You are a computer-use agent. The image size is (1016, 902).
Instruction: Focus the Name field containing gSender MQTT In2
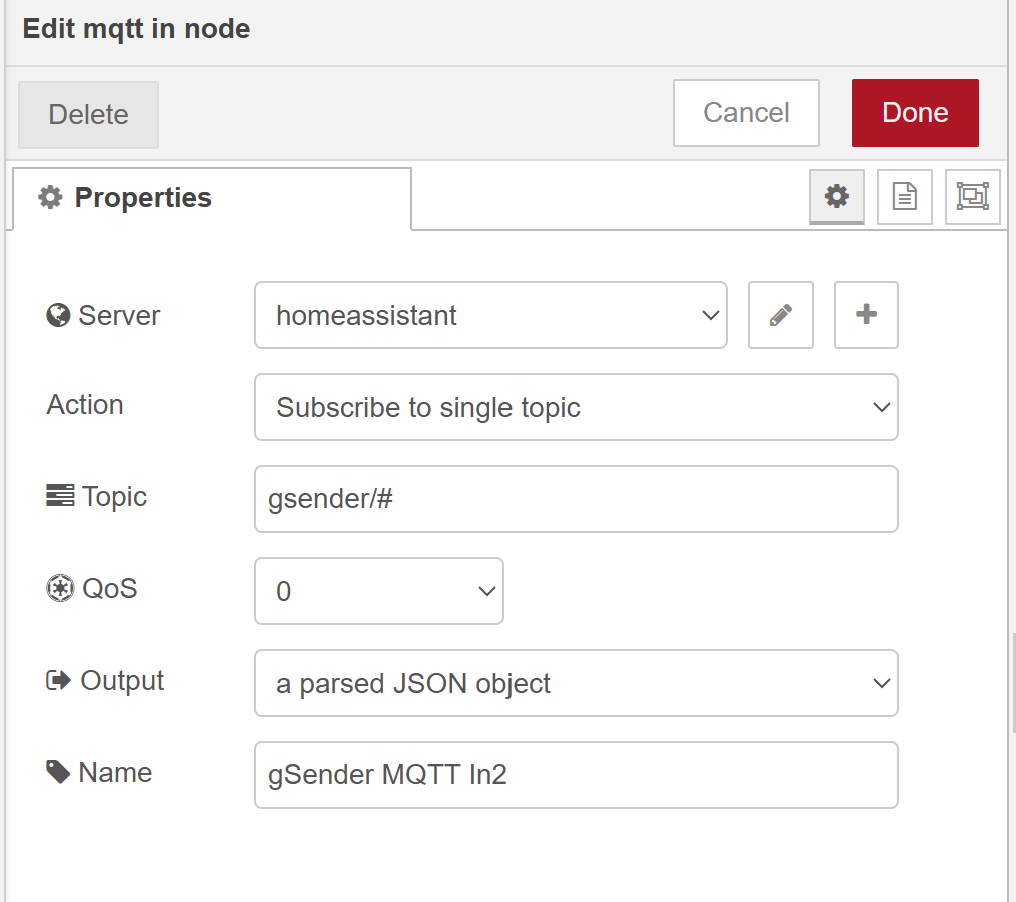point(576,775)
